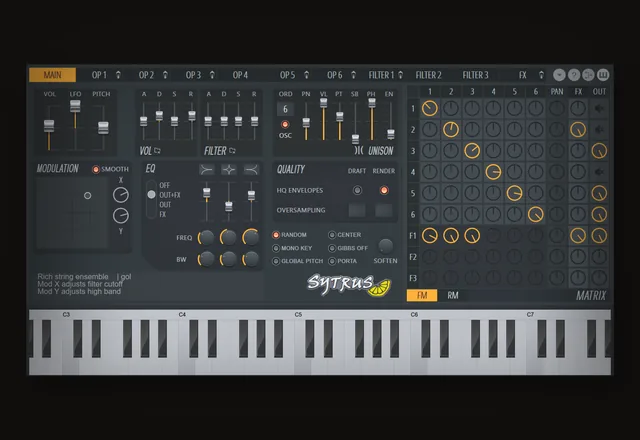The image size is (640, 440).
Task: Click the LFO slider handle
Action: click(75, 106)
